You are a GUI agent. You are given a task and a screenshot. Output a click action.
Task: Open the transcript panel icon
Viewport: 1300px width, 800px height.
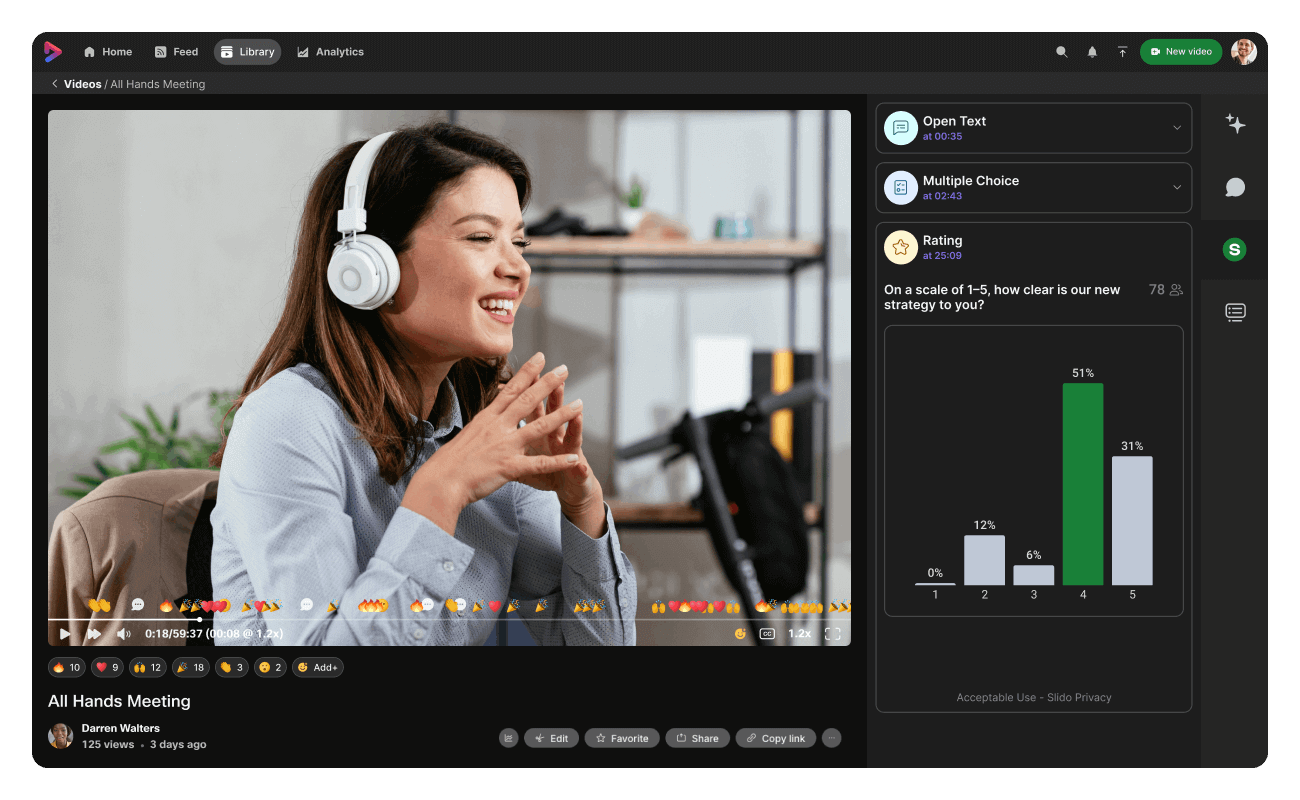(x=1235, y=312)
